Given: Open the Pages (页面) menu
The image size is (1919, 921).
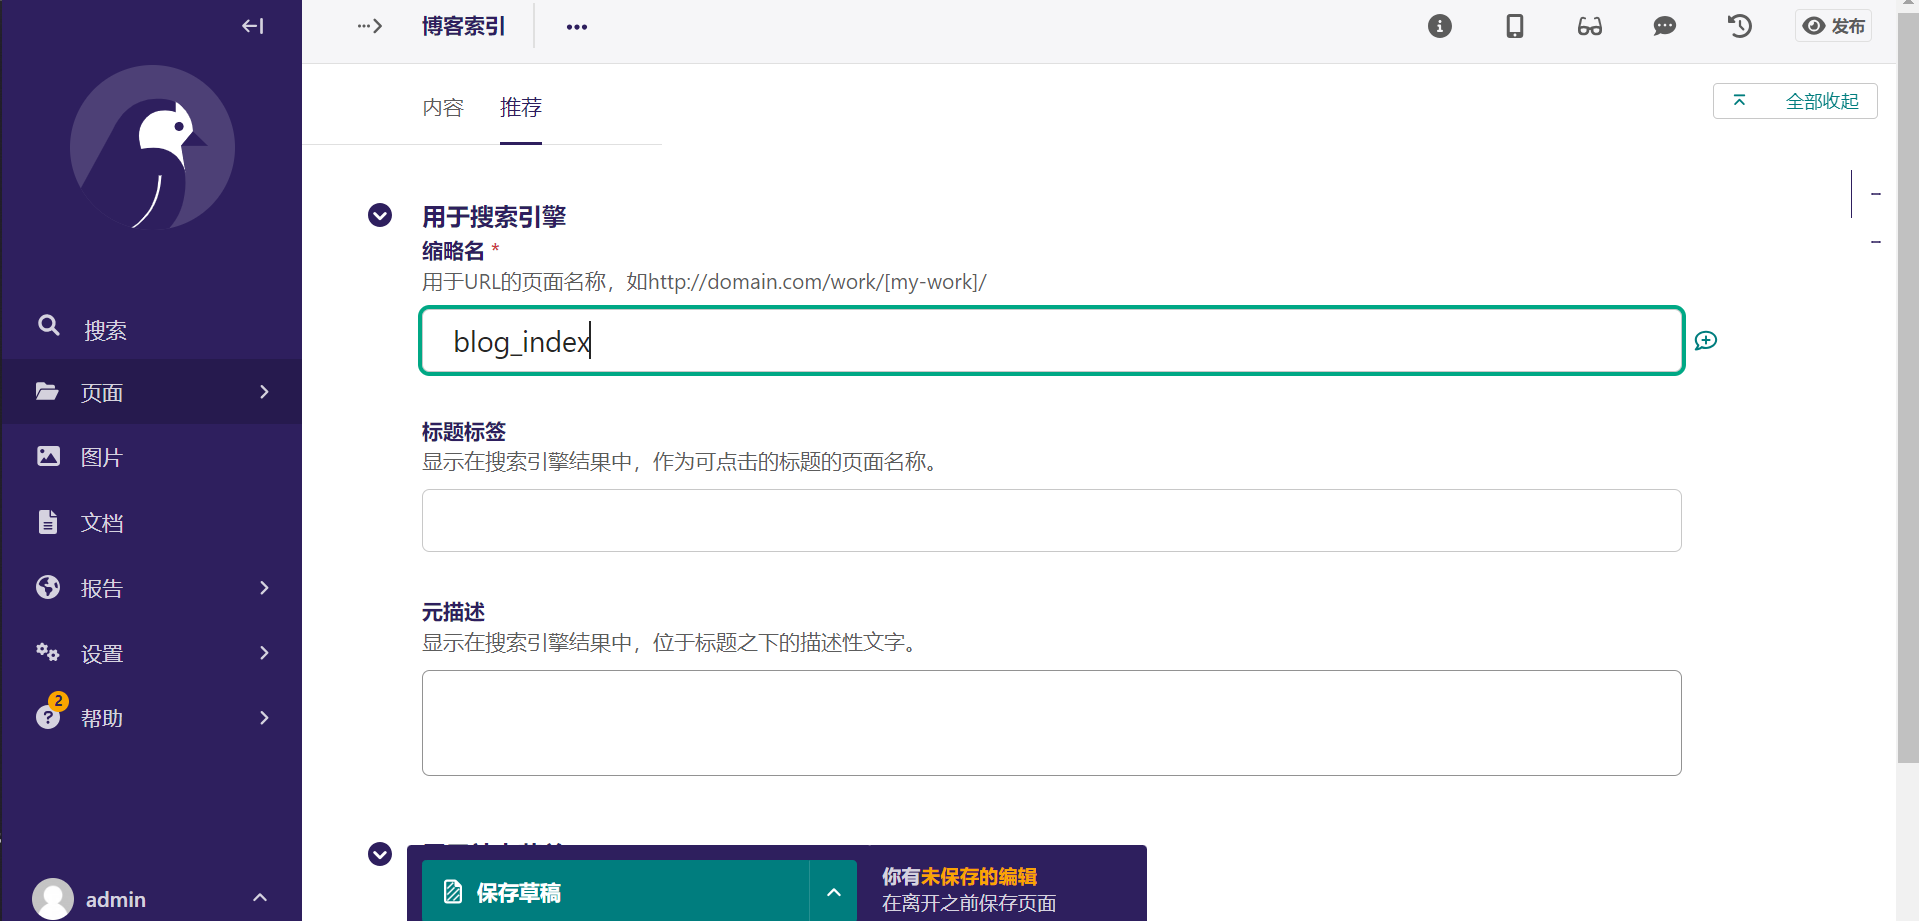Looking at the screenshot, I should tap(151, 392).
